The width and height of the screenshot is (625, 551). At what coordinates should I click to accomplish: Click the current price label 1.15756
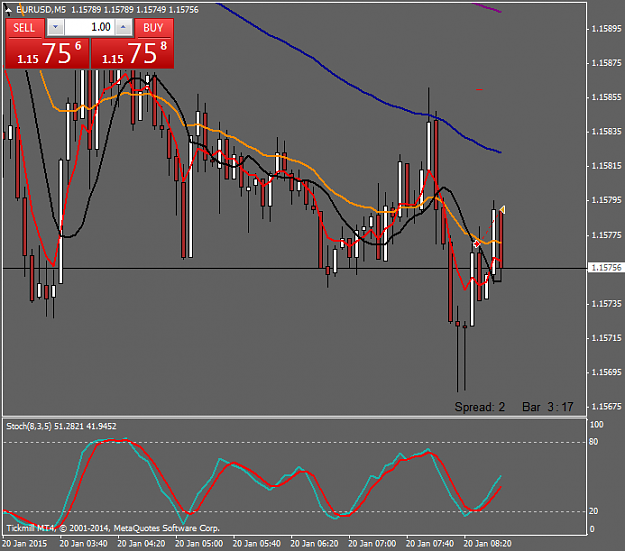[x=606, y=268]
